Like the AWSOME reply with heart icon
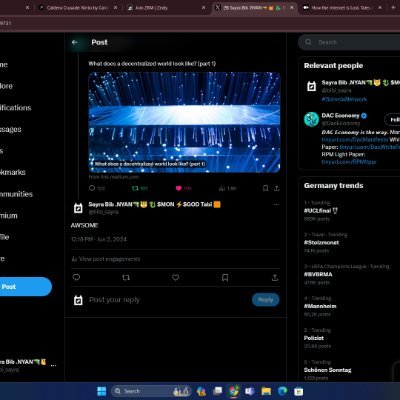The height and width of the screenshot is (400, 400). [175, 277]
